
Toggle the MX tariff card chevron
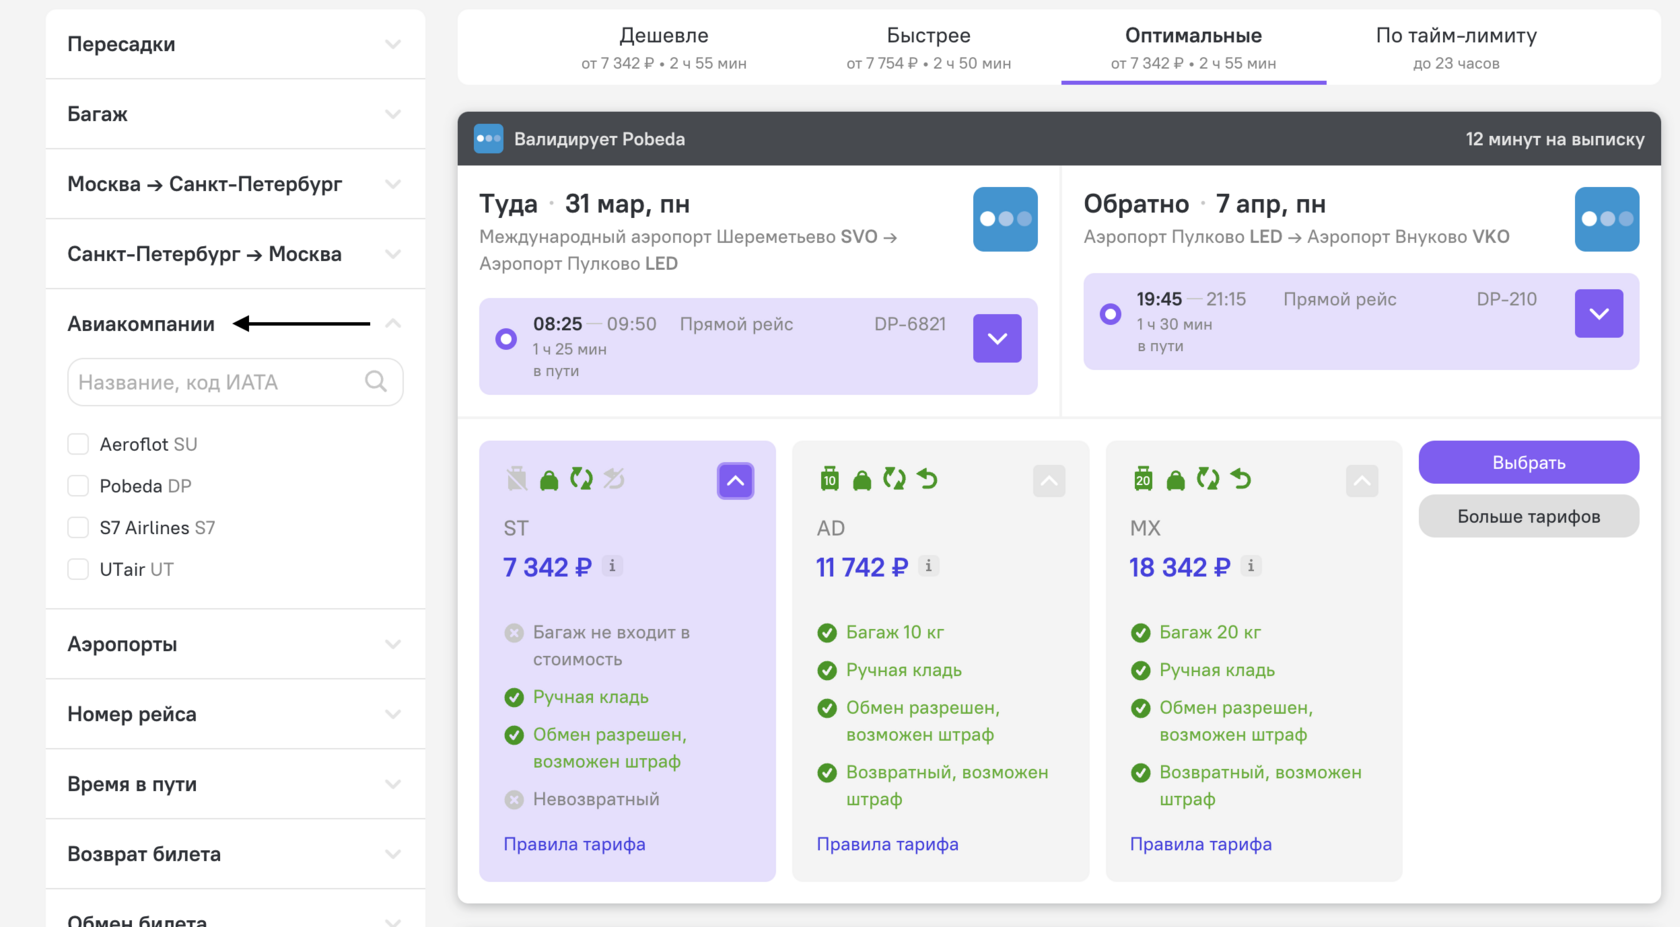click(1362, 481)
